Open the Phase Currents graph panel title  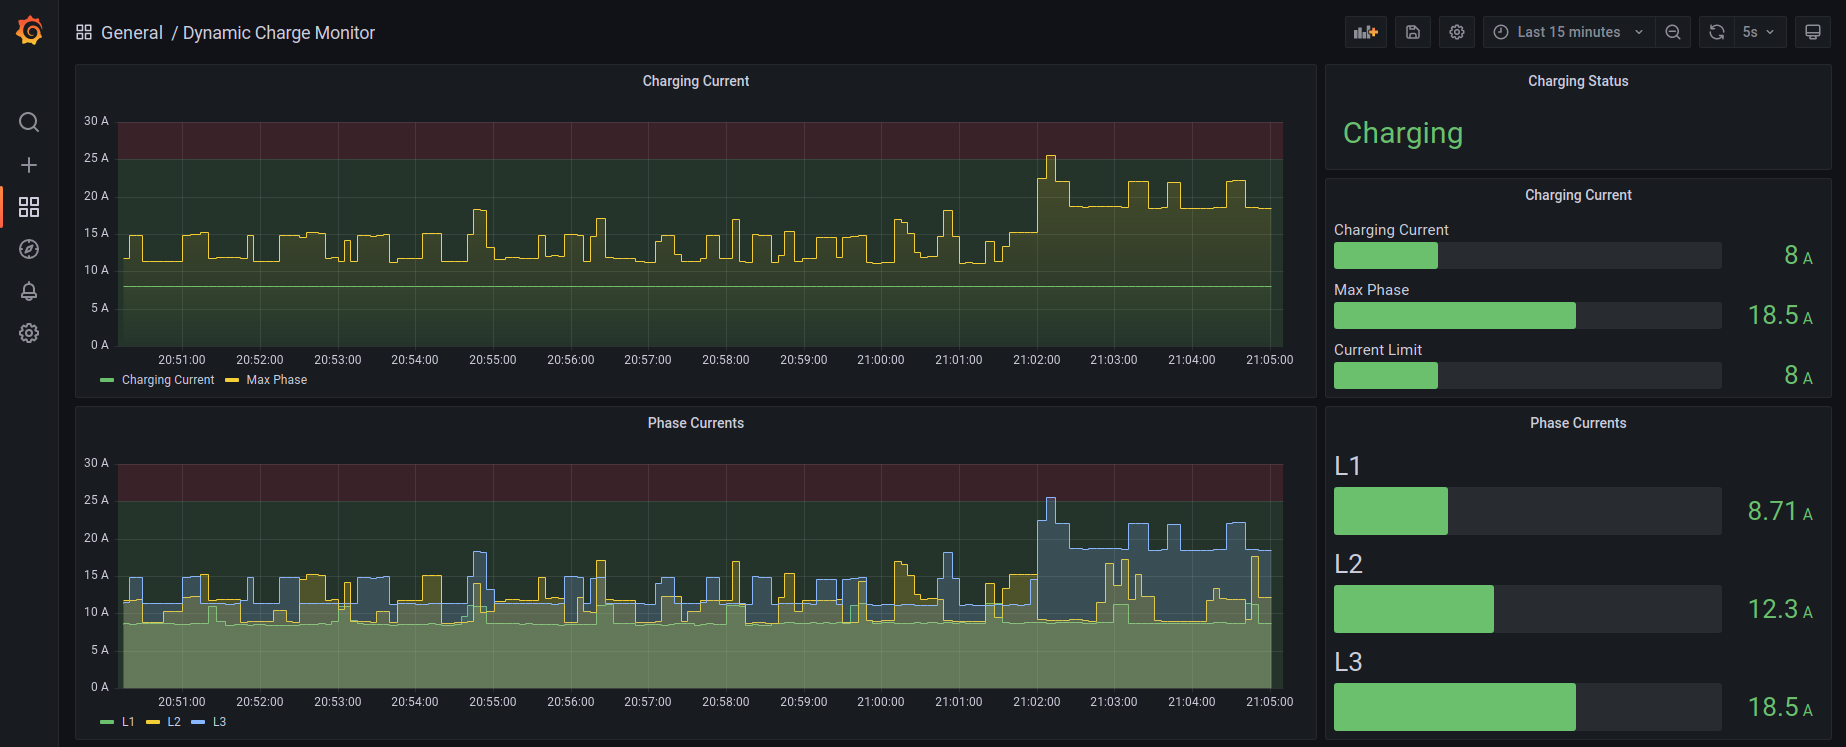696,423
